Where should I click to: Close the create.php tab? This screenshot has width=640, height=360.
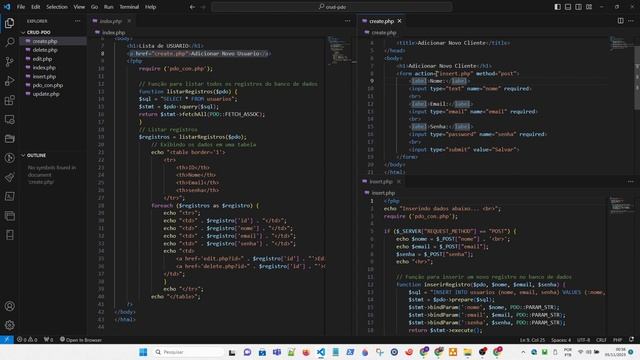(400, 21)
